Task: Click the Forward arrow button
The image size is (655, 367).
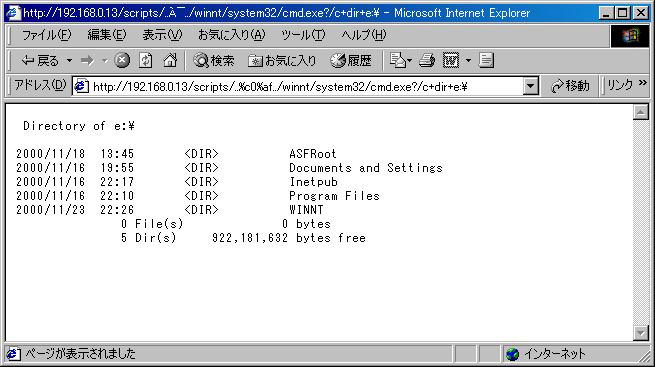Action: [87, 61]
